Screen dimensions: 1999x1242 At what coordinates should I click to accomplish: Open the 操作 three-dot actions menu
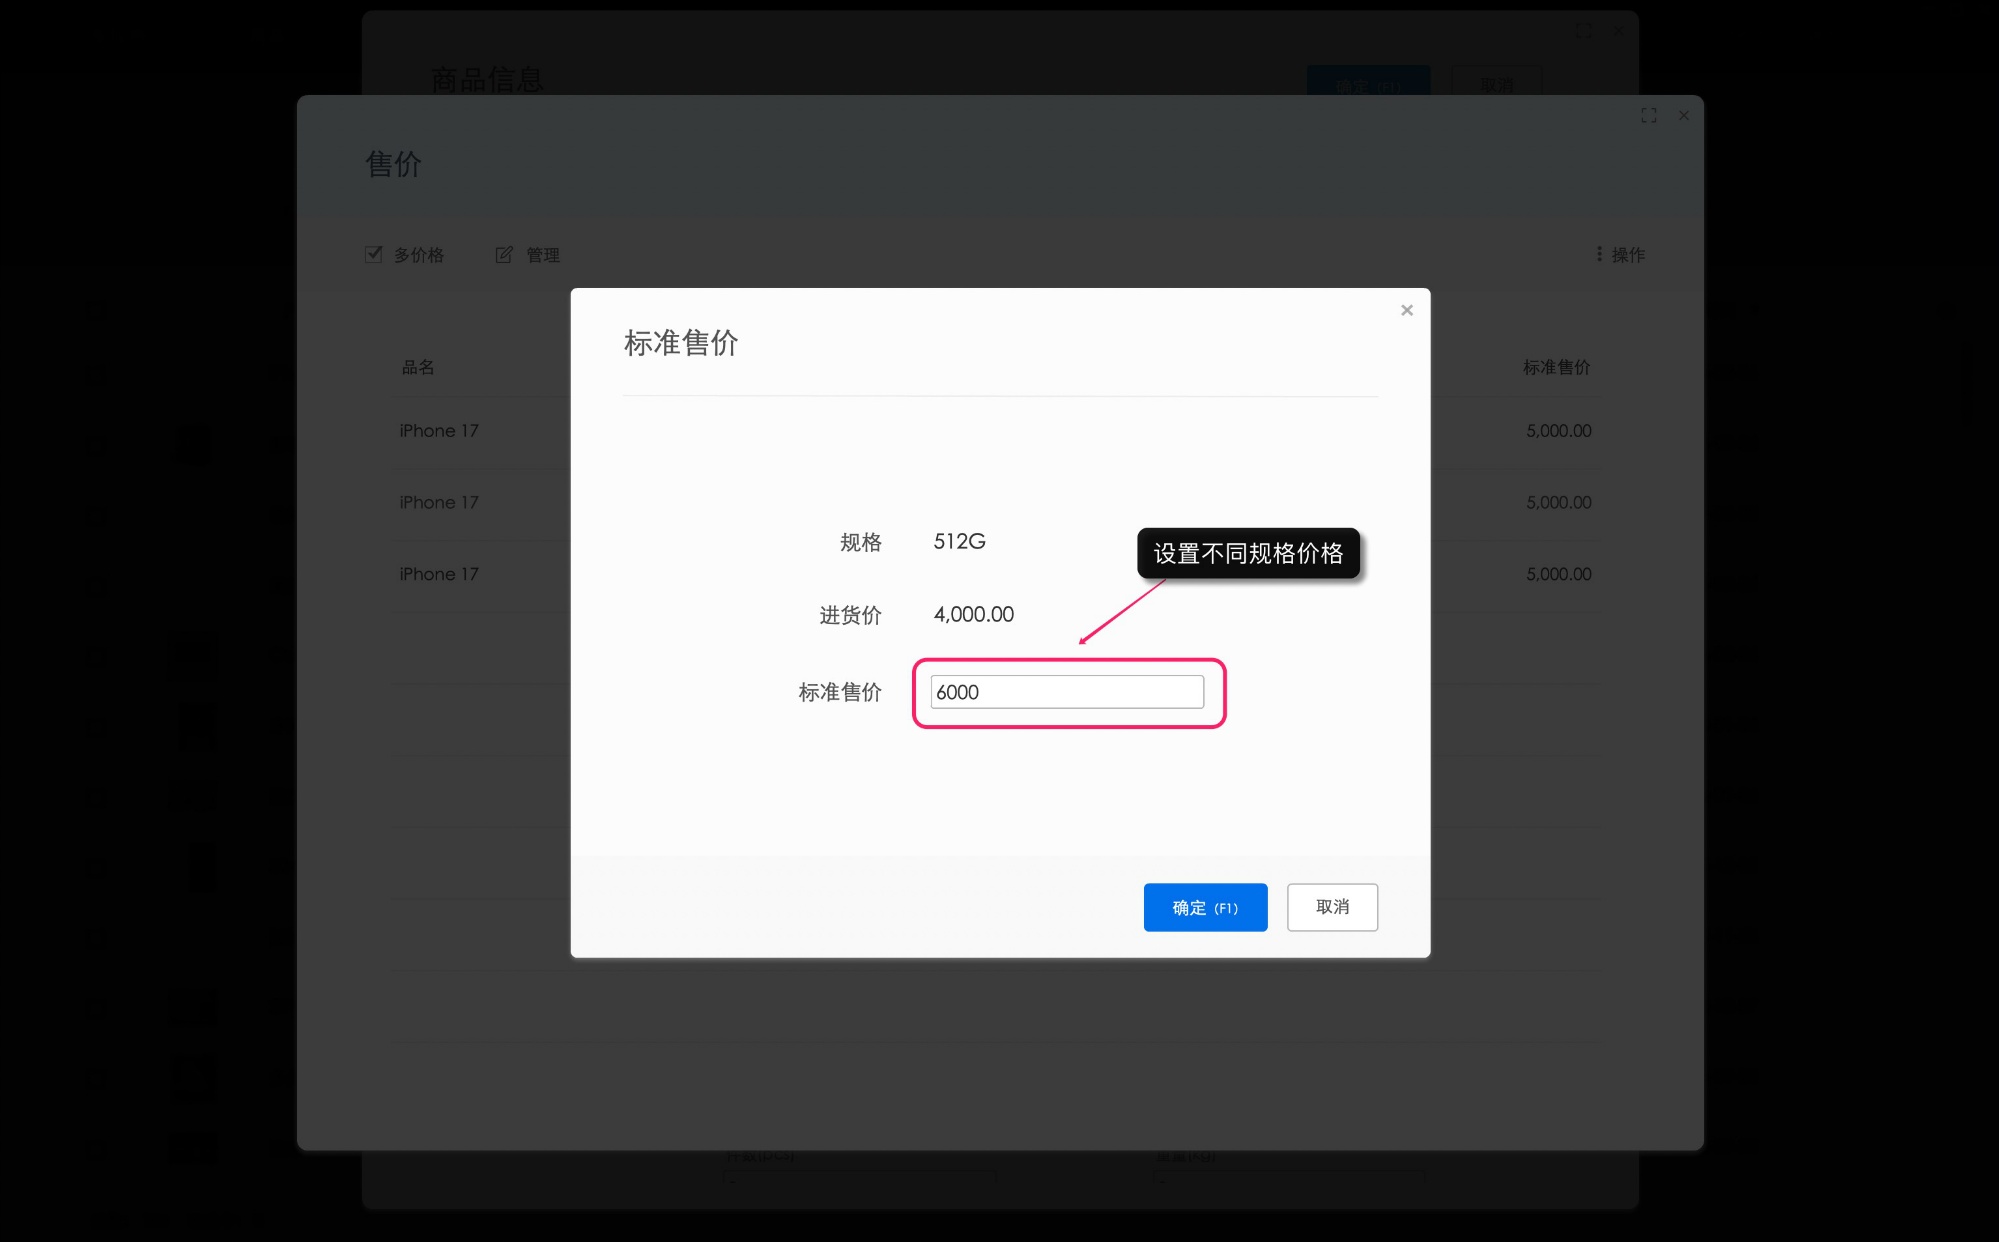[x=1598, y=254]
